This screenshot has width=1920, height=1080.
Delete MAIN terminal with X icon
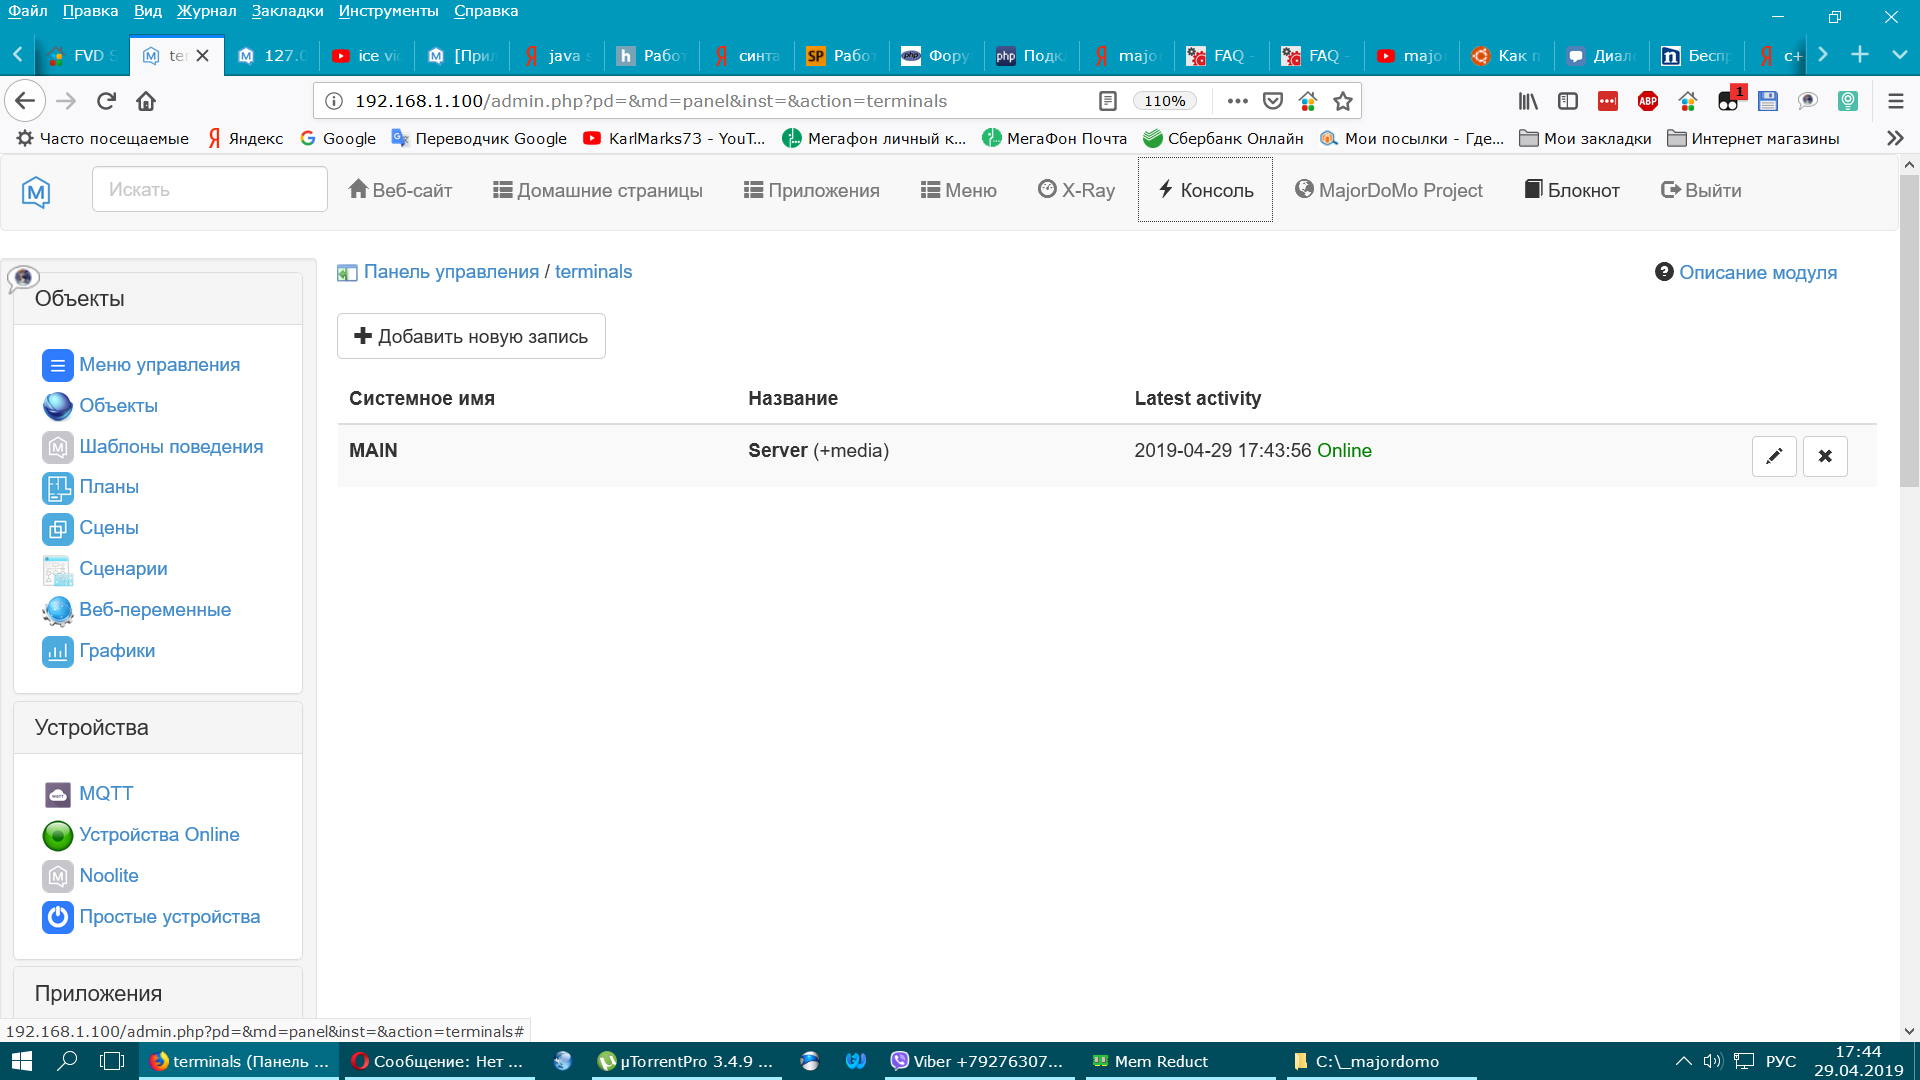click(1825, 456)
